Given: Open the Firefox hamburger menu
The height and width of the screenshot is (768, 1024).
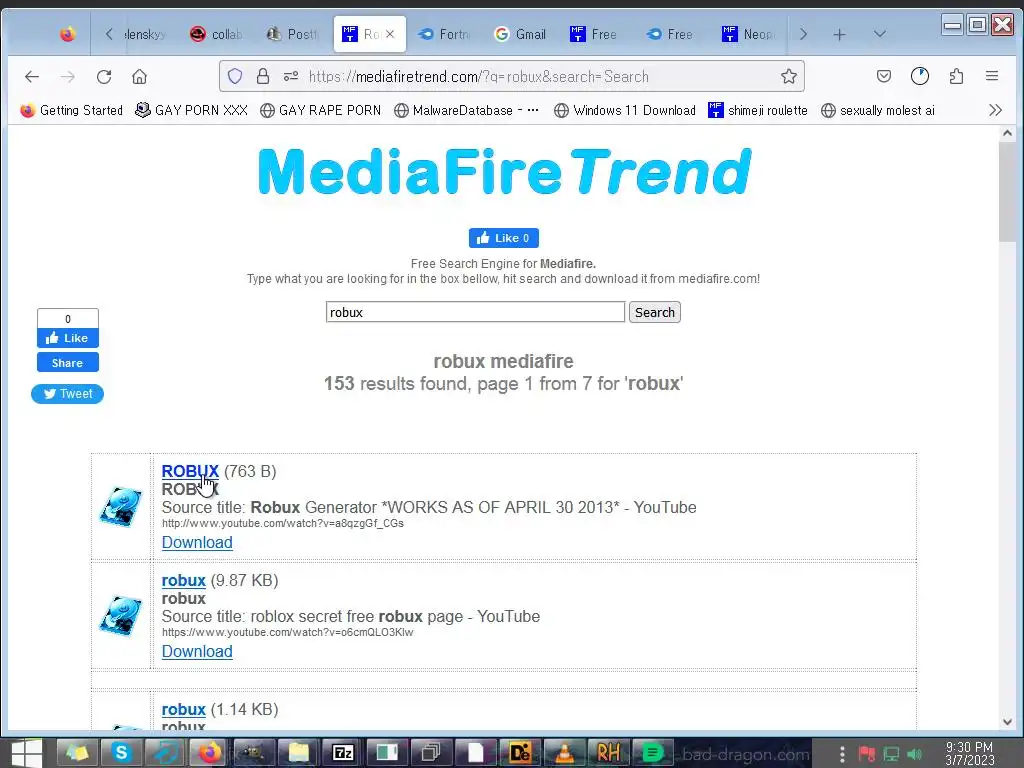Looking at the screenshot, I should [x=991, y=76].
